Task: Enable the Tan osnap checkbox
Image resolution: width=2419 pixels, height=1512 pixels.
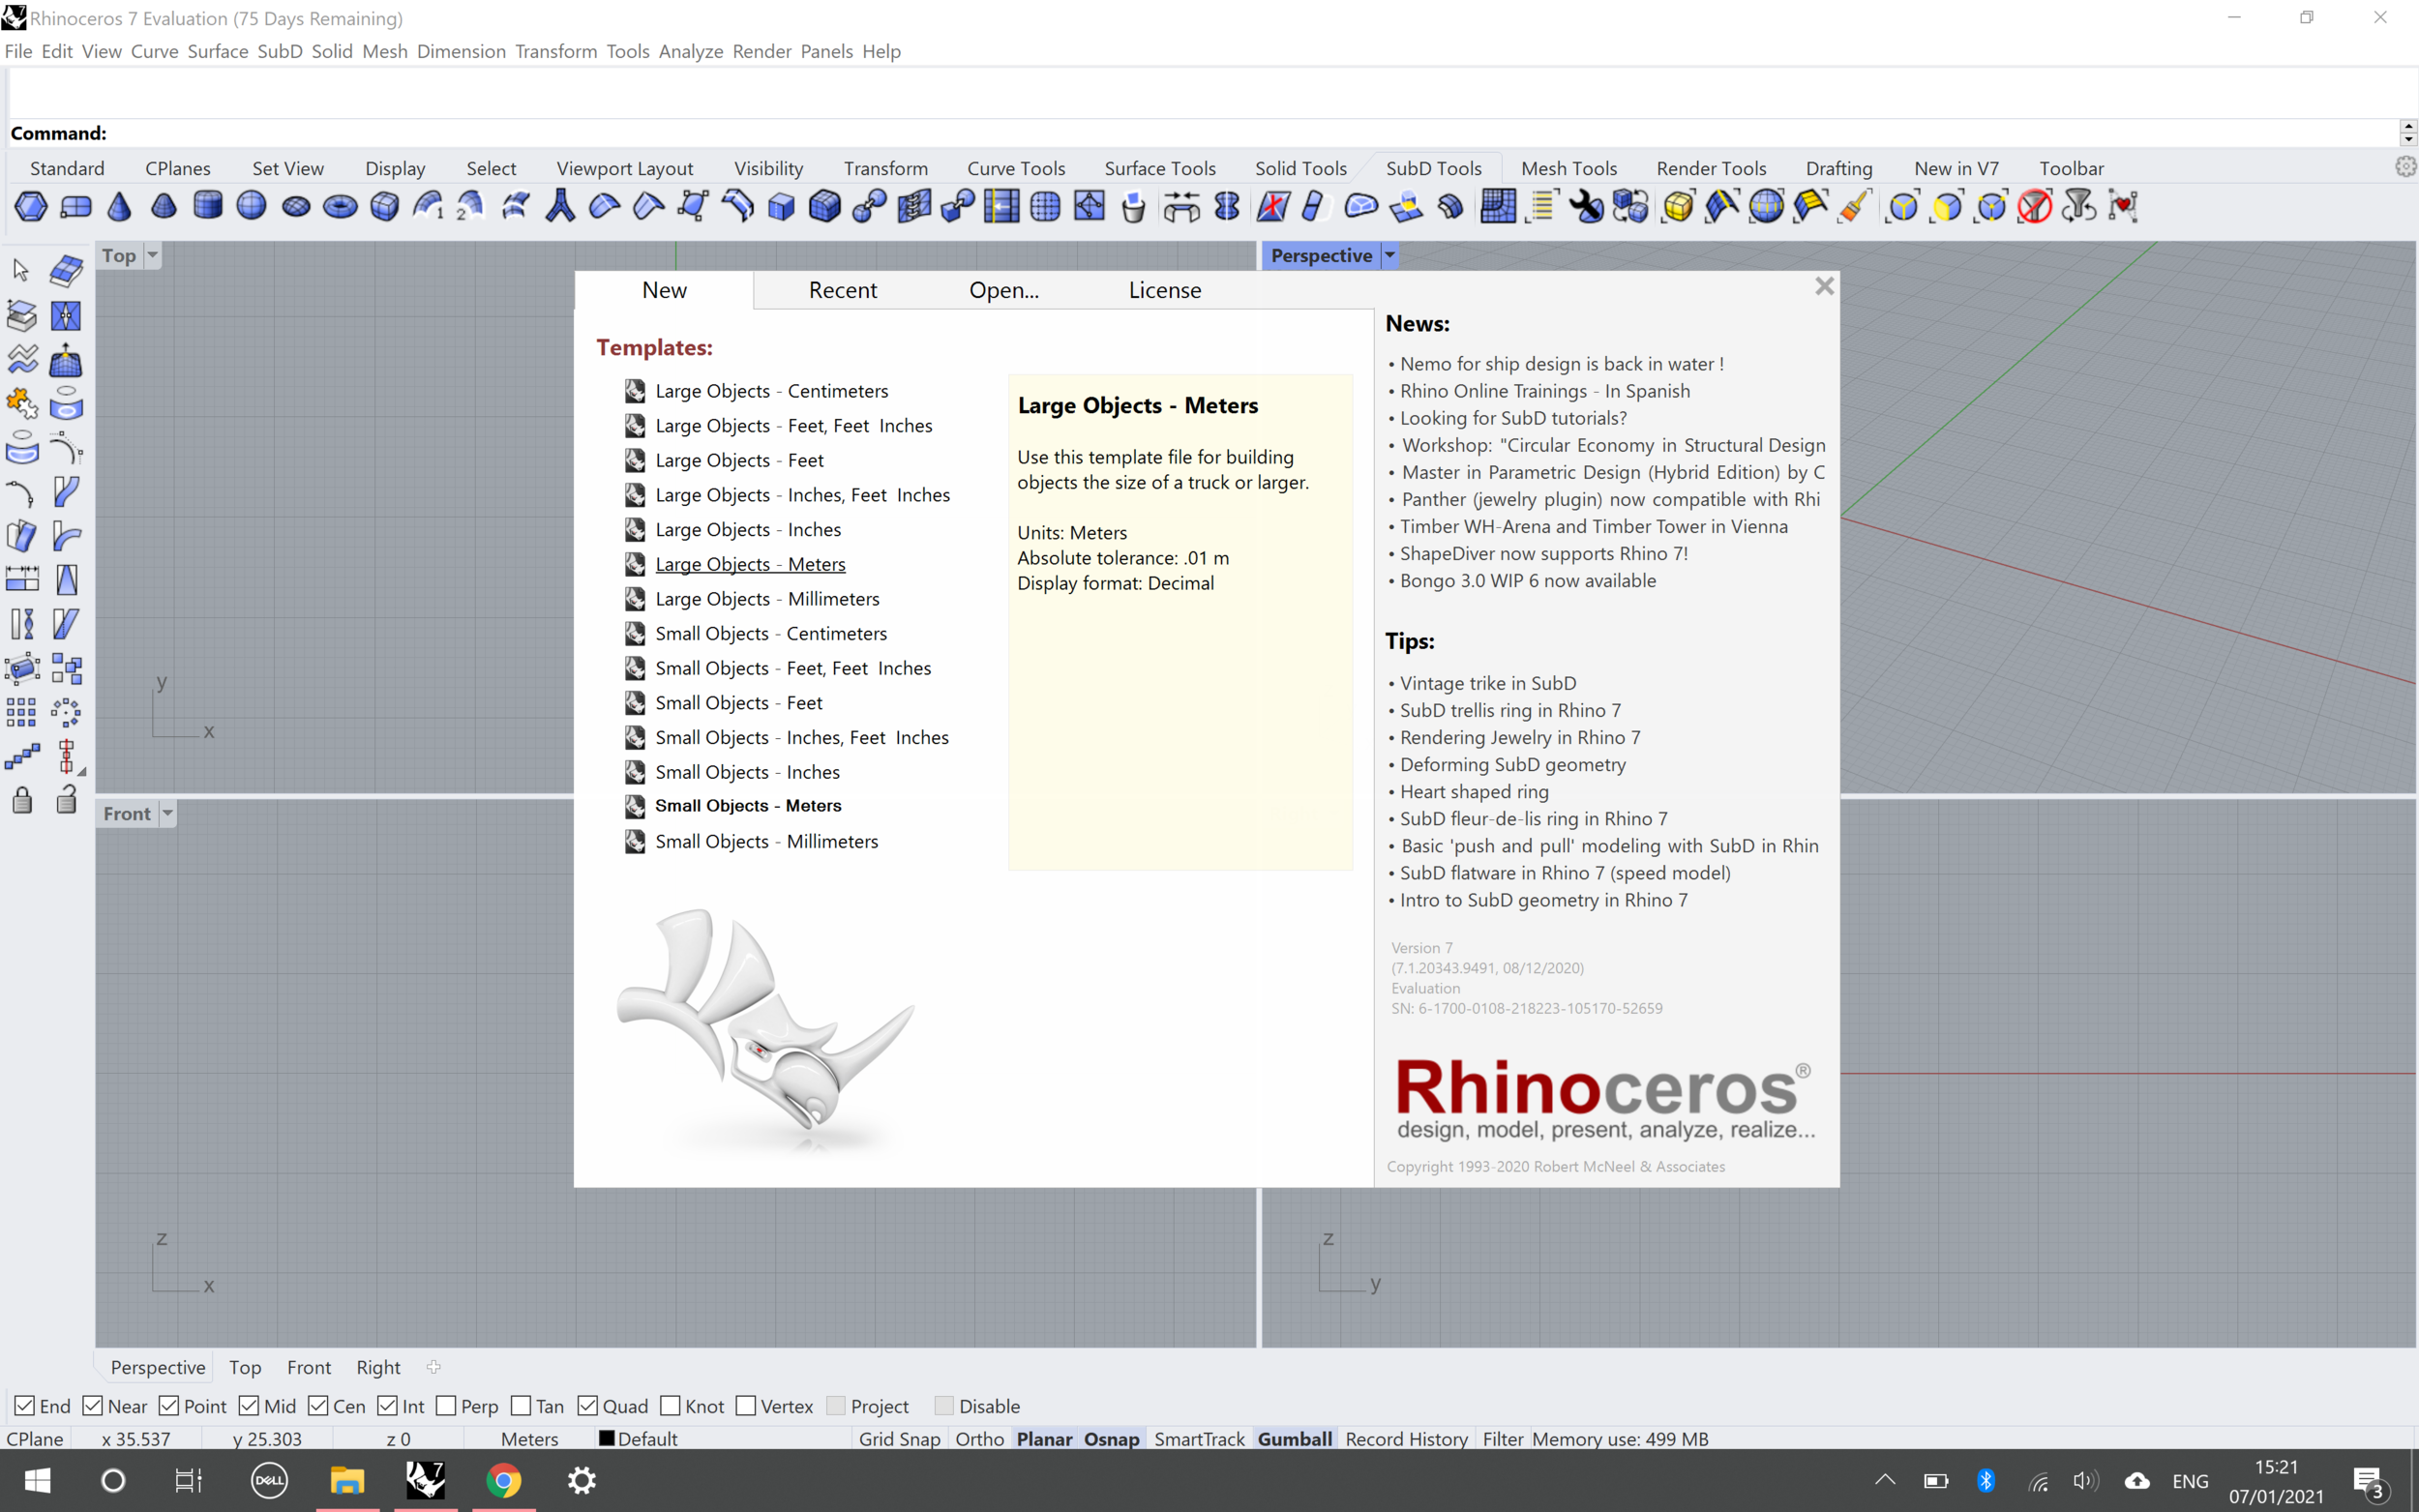Action: point(520,1406)
